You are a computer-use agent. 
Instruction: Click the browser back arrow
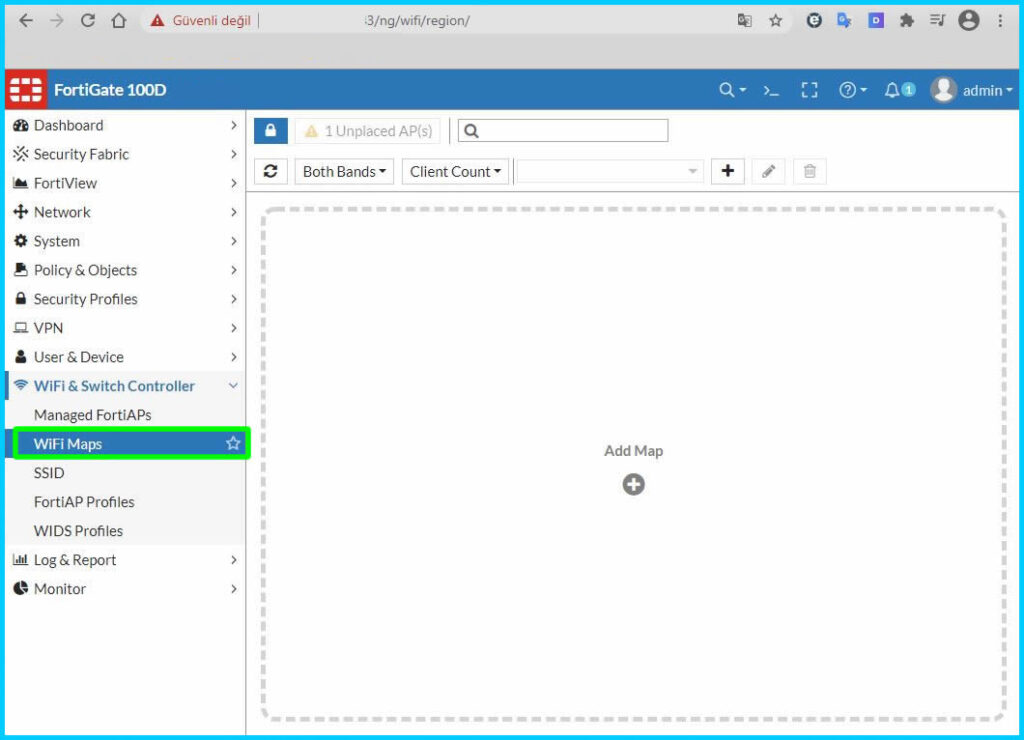tap(26, 20)
